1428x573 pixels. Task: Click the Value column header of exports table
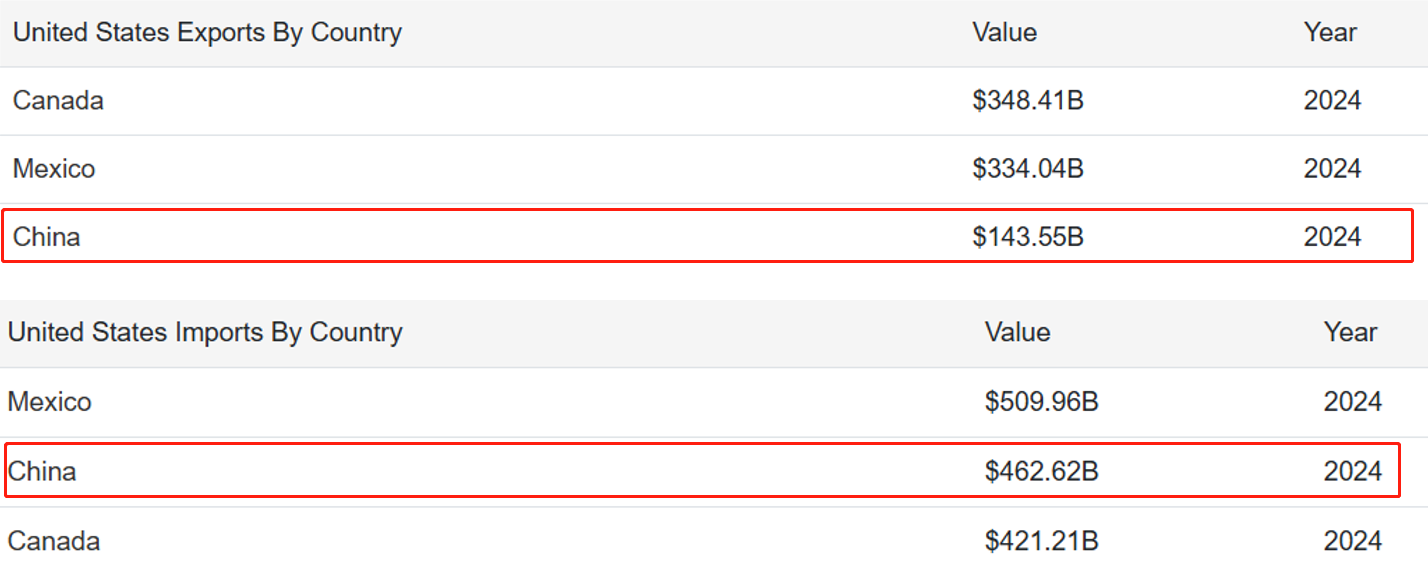coord(1004,32)
